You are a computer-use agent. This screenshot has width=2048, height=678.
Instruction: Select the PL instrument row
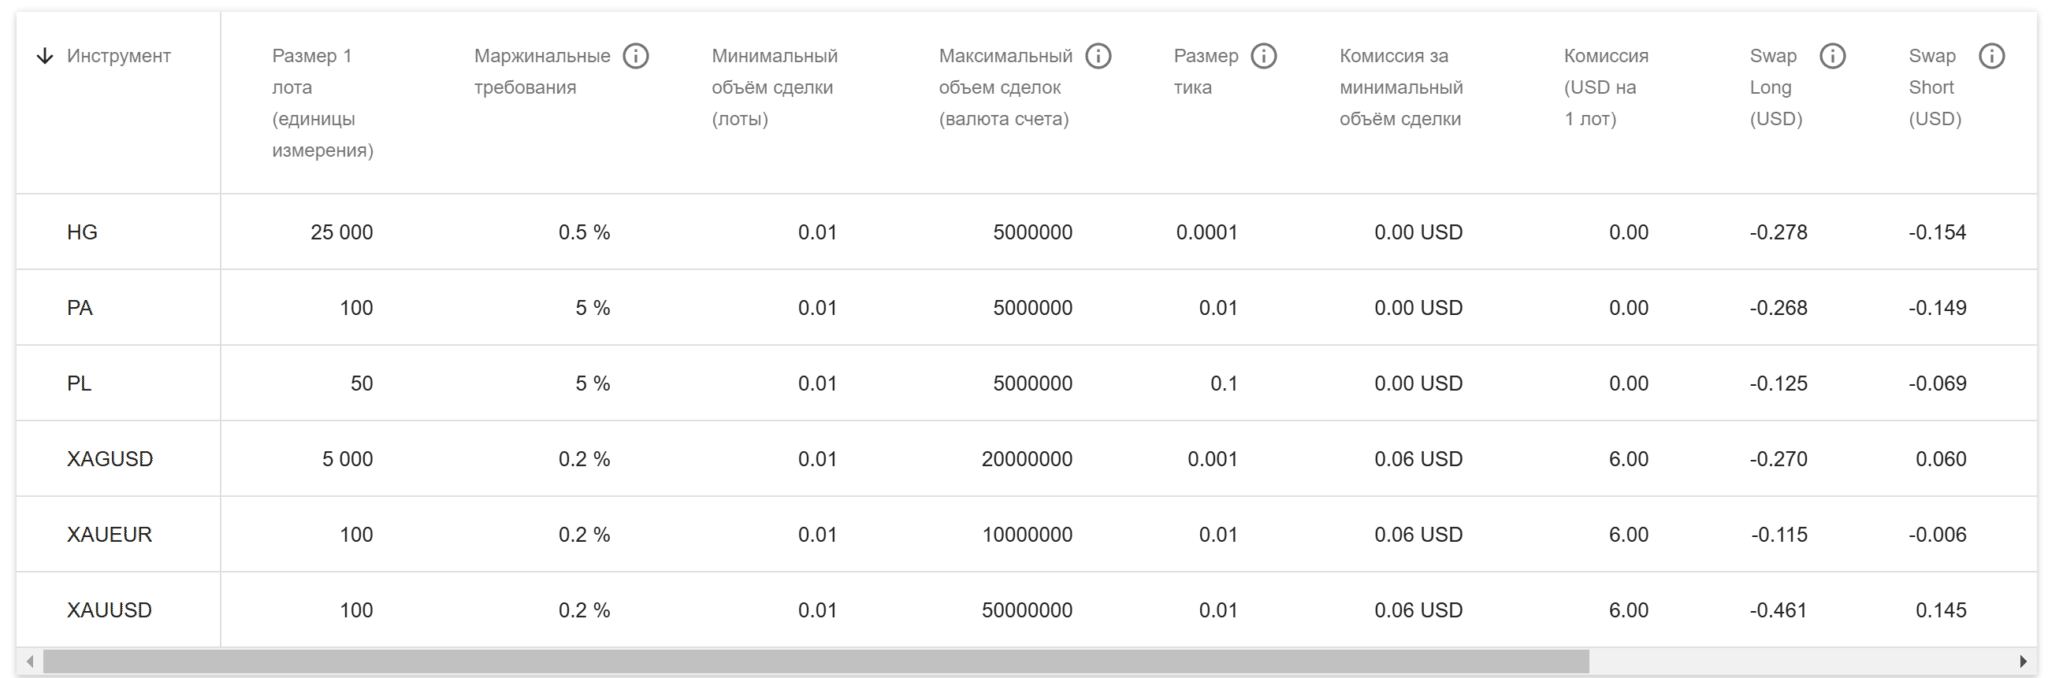(x=79, y=384)
